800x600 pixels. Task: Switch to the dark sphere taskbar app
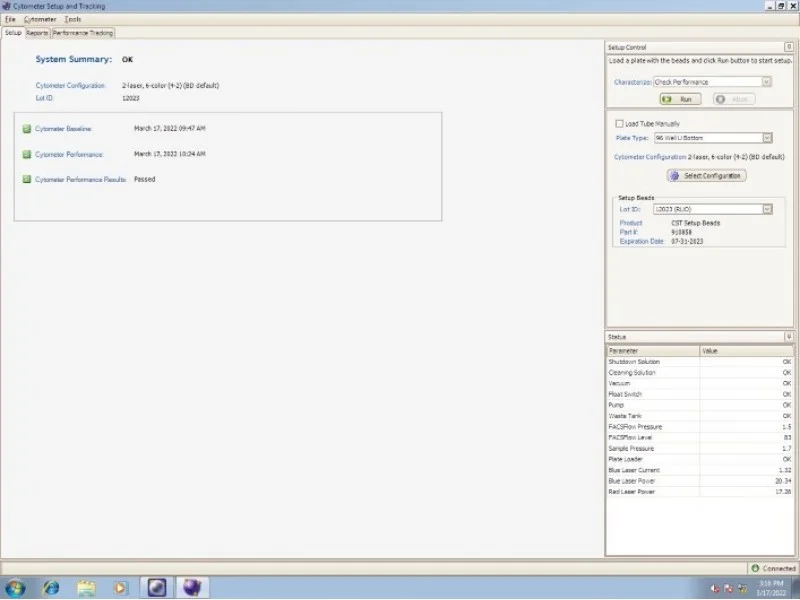157,587
